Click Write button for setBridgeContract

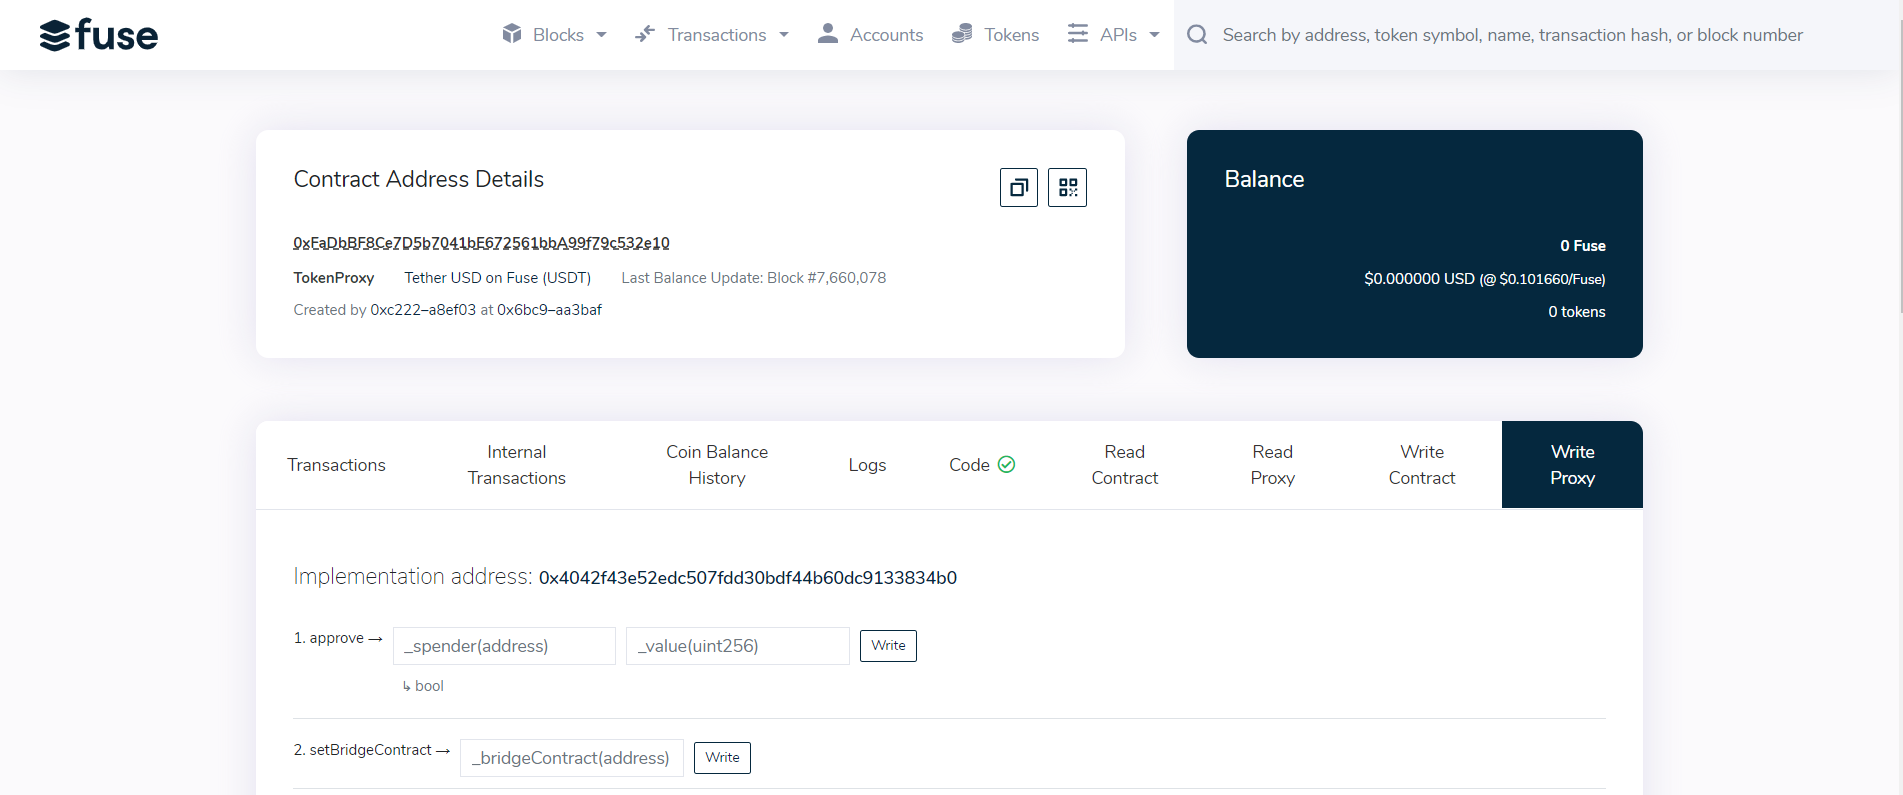pos(722,758)
